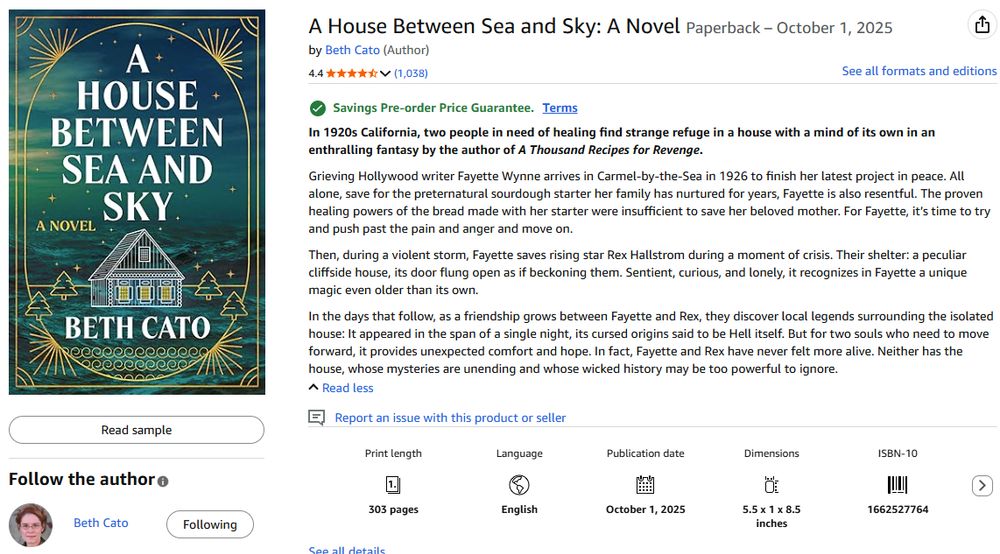Click Beth Cato author link under title
Screen dimensions: 1000x554
click(x=352, y=50)
